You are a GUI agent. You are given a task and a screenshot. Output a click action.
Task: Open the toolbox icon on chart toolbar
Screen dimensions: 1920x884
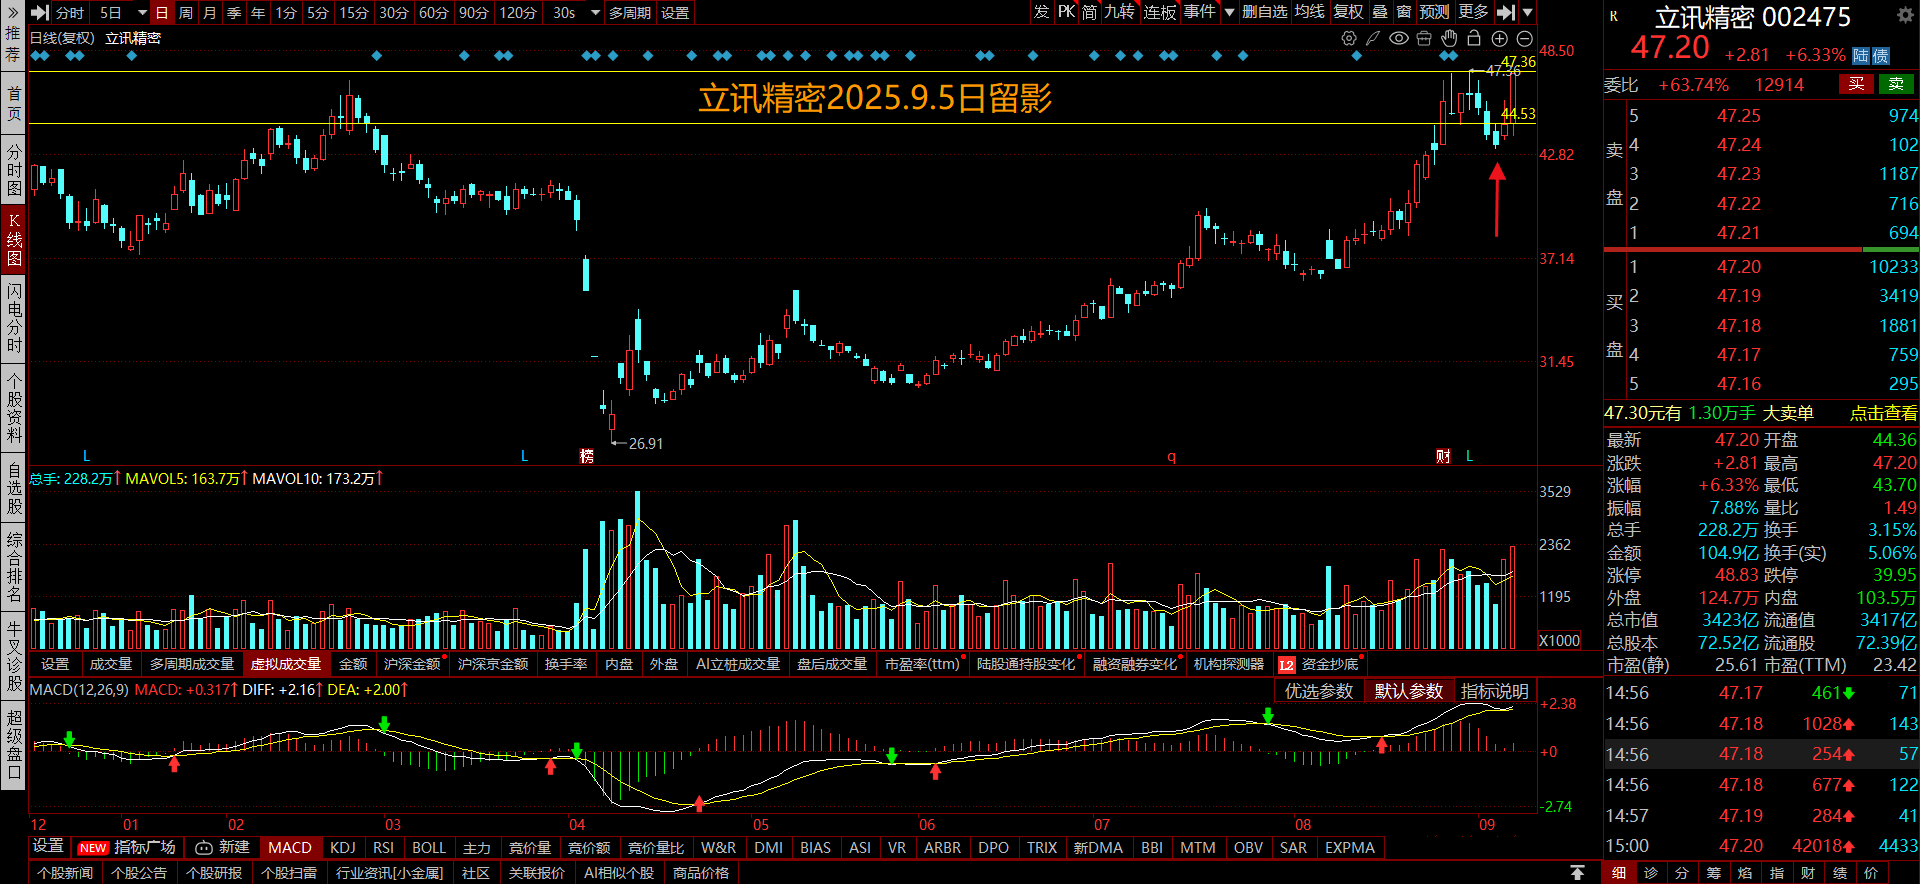point(1424,38)
